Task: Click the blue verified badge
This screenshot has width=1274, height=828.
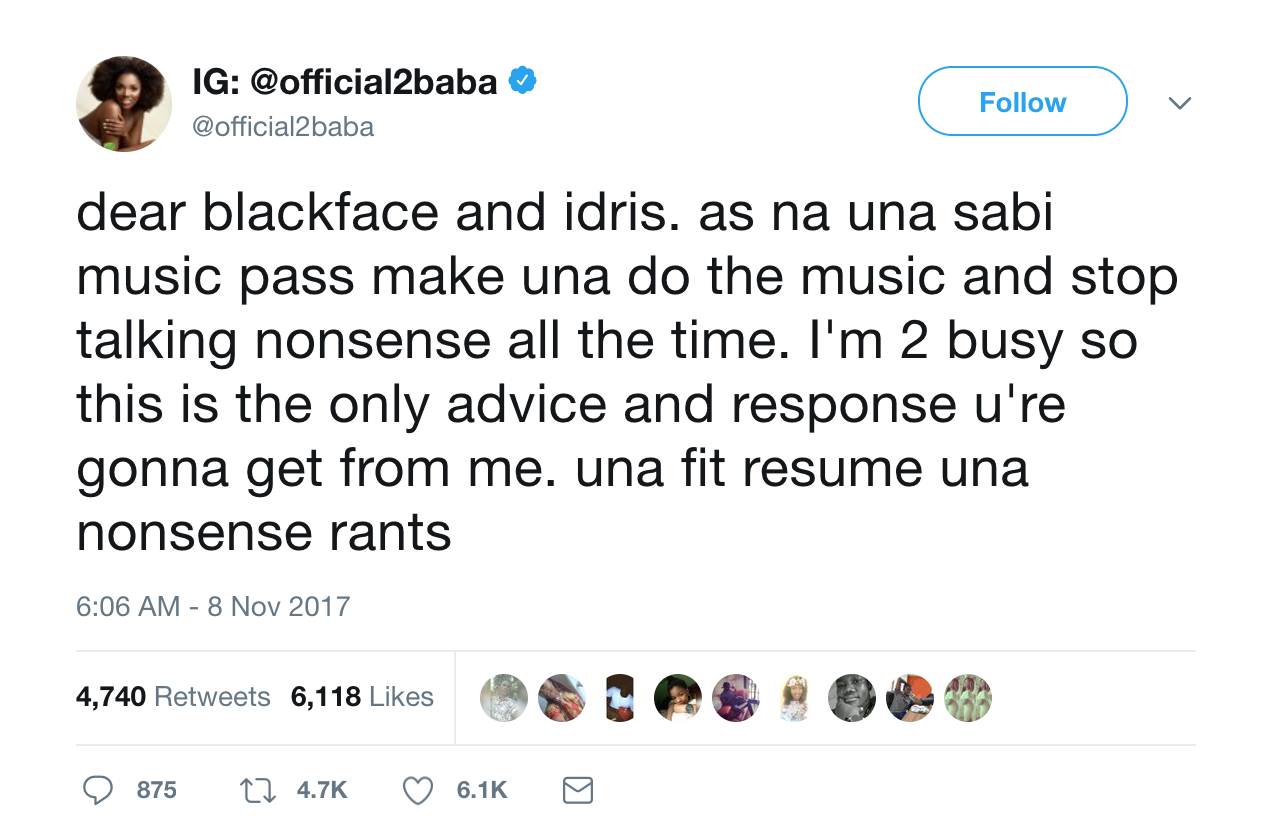Action: 522,80
